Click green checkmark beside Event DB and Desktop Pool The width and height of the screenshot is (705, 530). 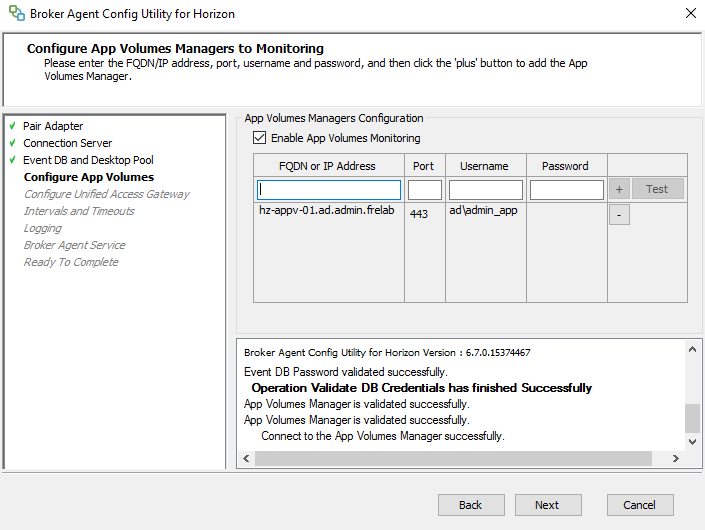[13, 160]
